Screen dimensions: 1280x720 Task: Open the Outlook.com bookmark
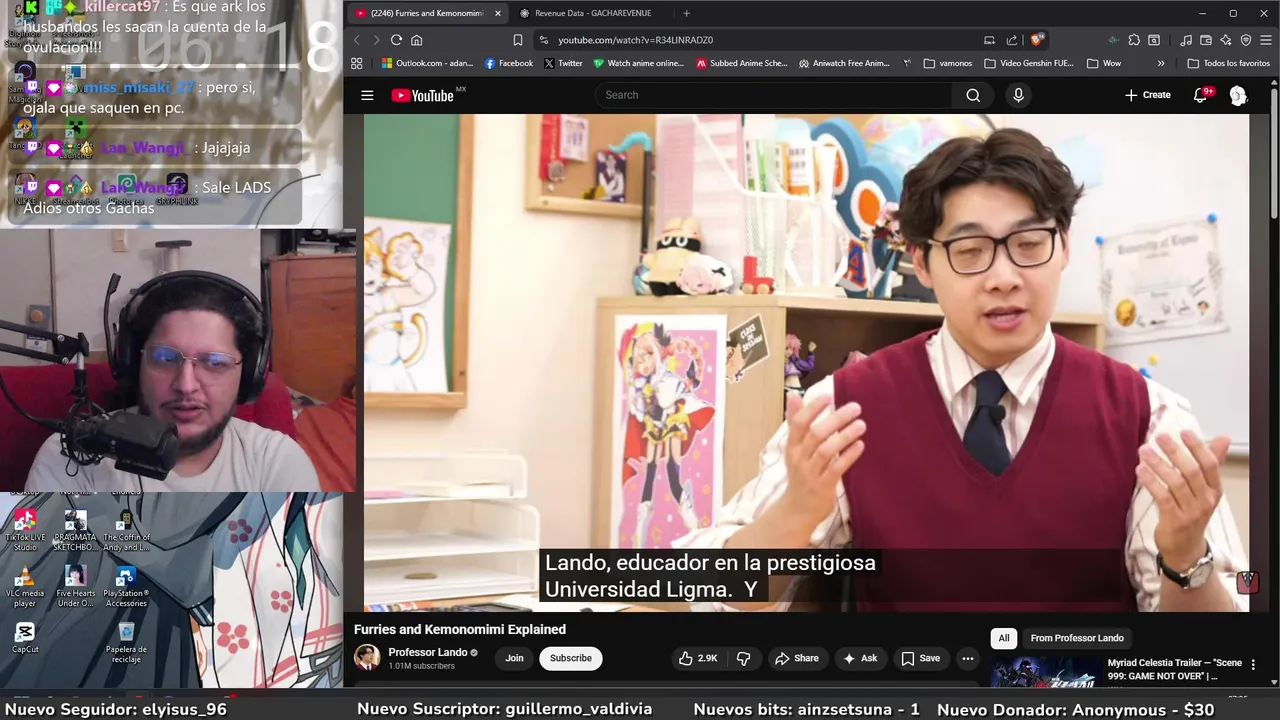pos(427,63)
